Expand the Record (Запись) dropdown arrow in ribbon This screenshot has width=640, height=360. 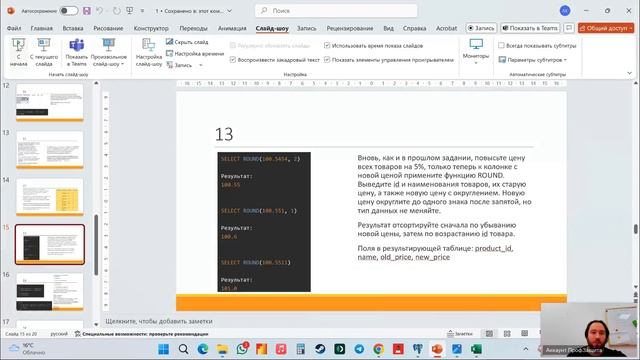(x=200, y=65)
